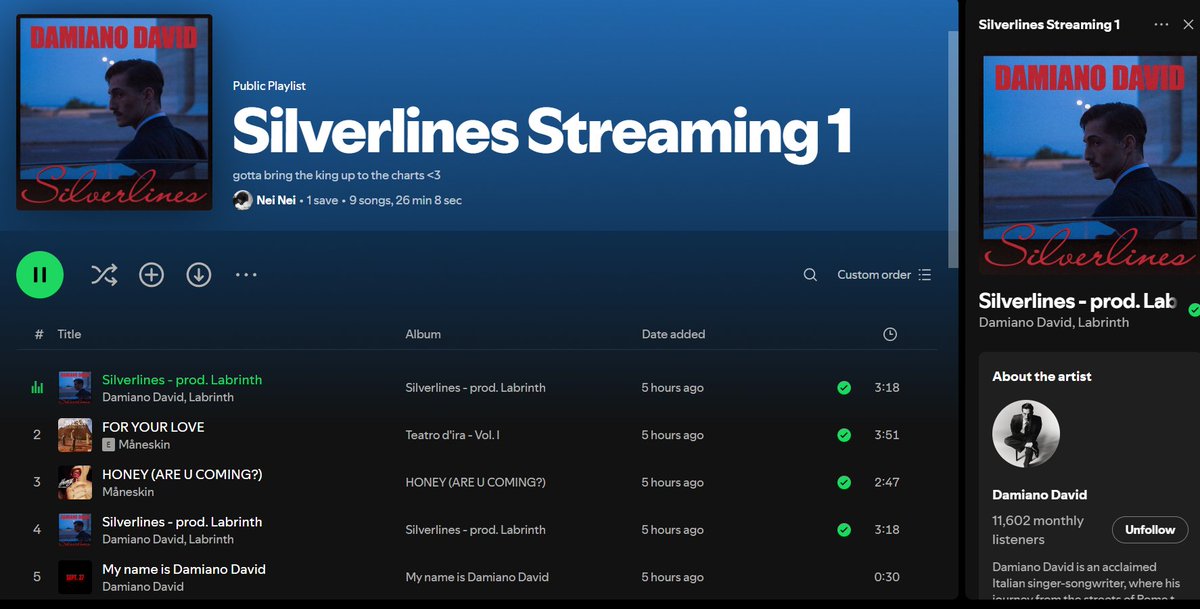Open search within the playlist

point(809,274)
